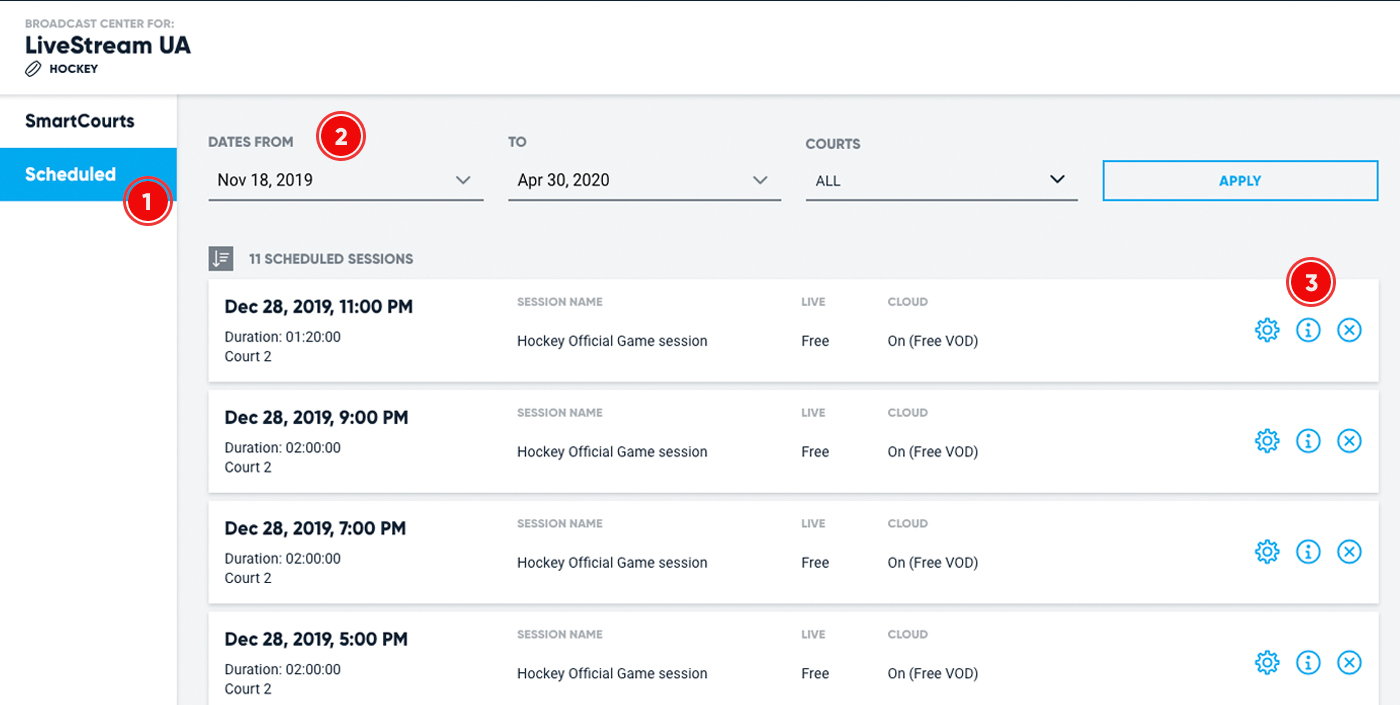
Task: Cancel the Dec 28 7:00 PM session
Action: pos(1349,551)
